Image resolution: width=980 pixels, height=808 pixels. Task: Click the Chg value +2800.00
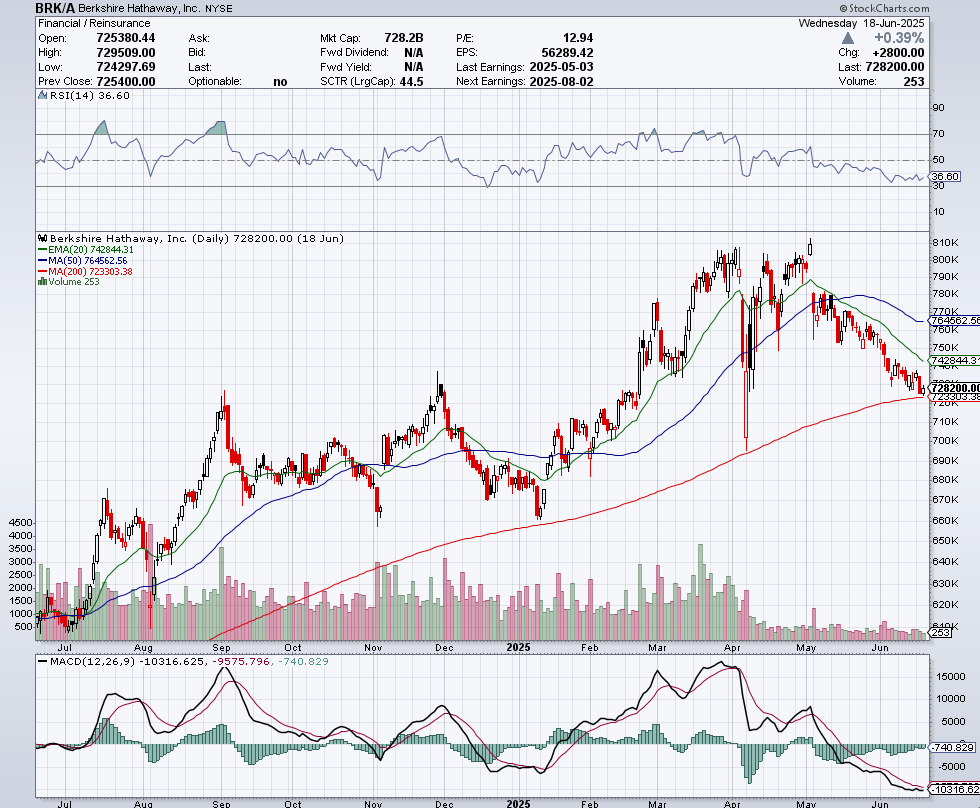pos(899,52)
